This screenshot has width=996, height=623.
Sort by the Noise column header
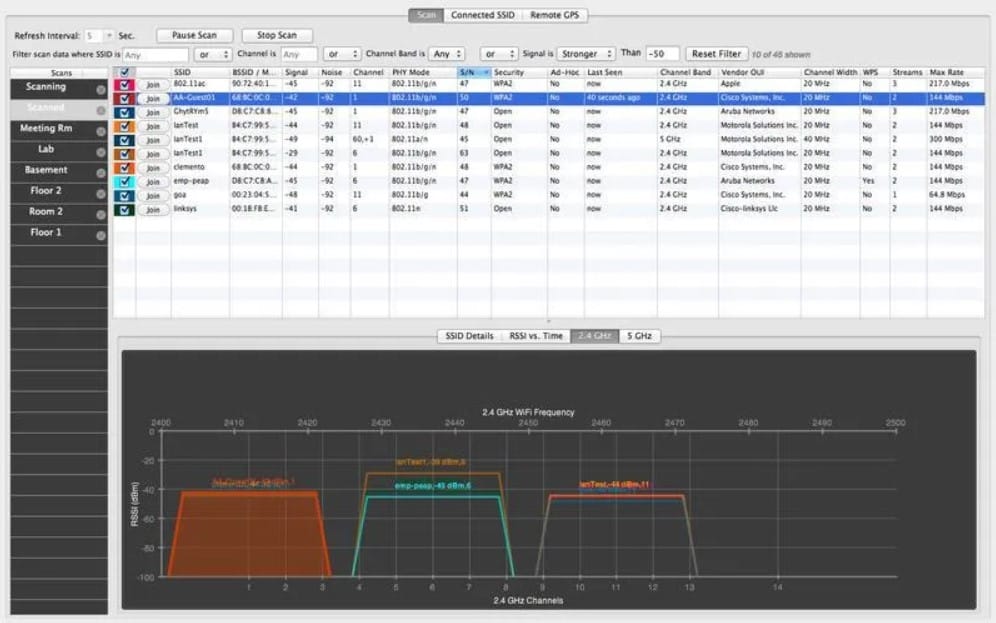point(334,72)
